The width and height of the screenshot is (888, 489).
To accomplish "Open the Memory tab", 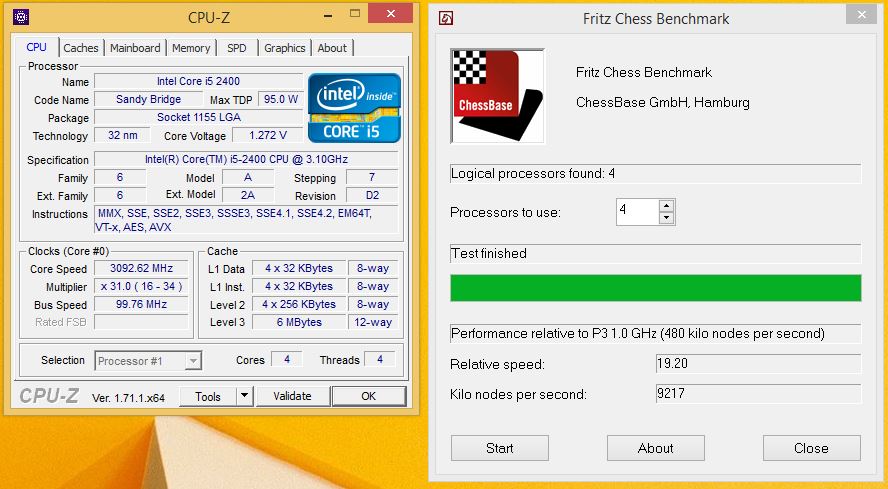I will coord(191,48).
